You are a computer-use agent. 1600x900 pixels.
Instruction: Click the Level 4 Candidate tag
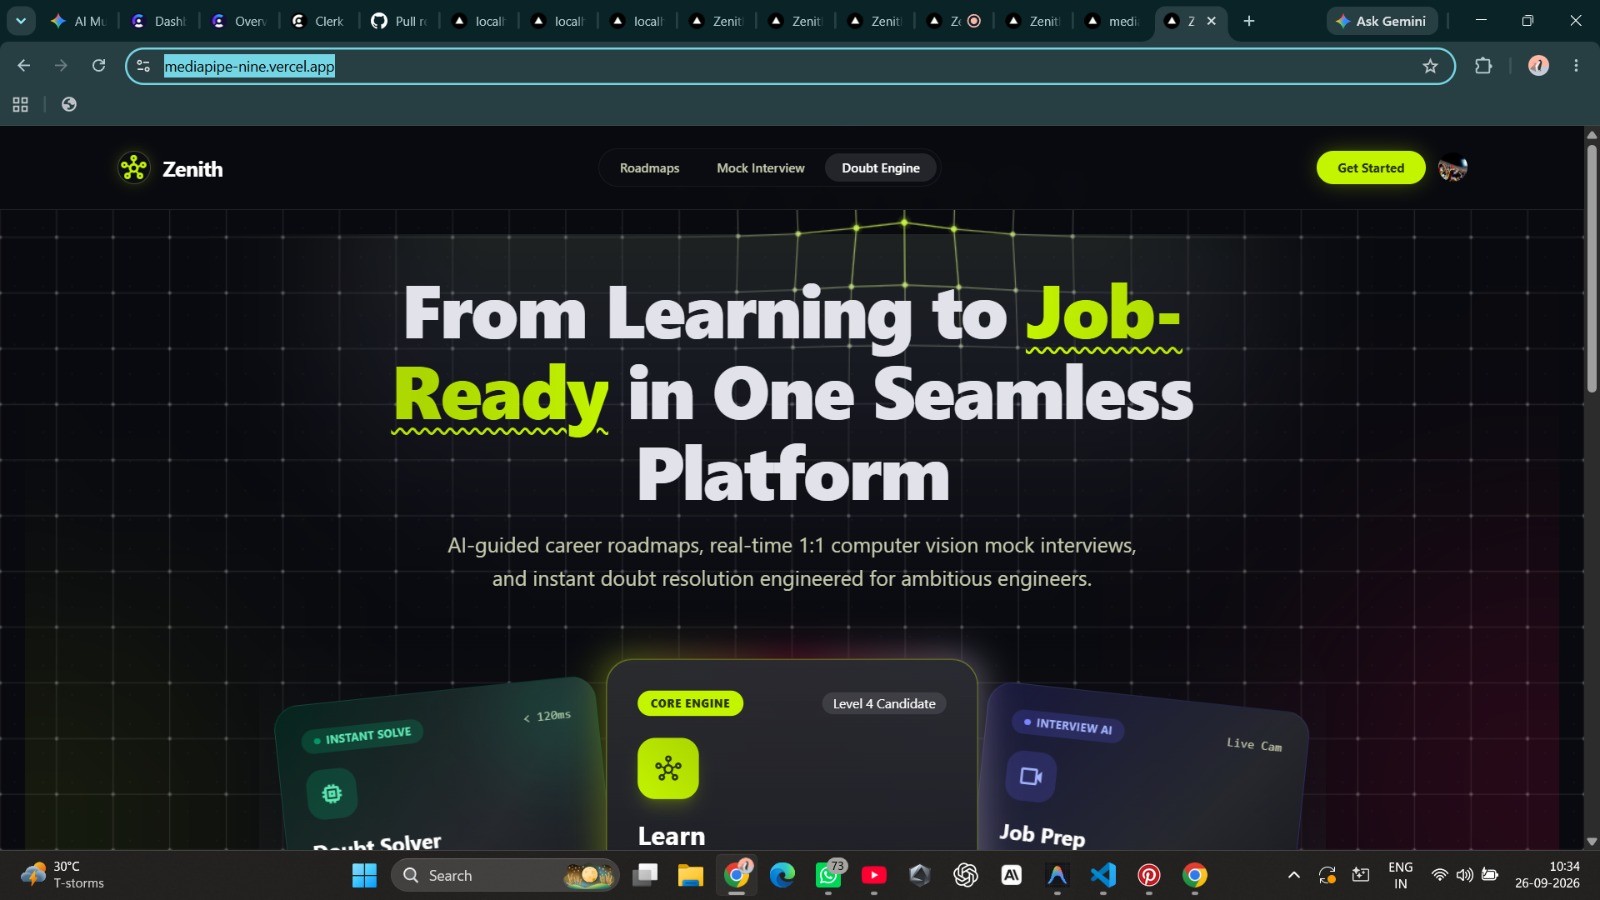click(884, 704)
